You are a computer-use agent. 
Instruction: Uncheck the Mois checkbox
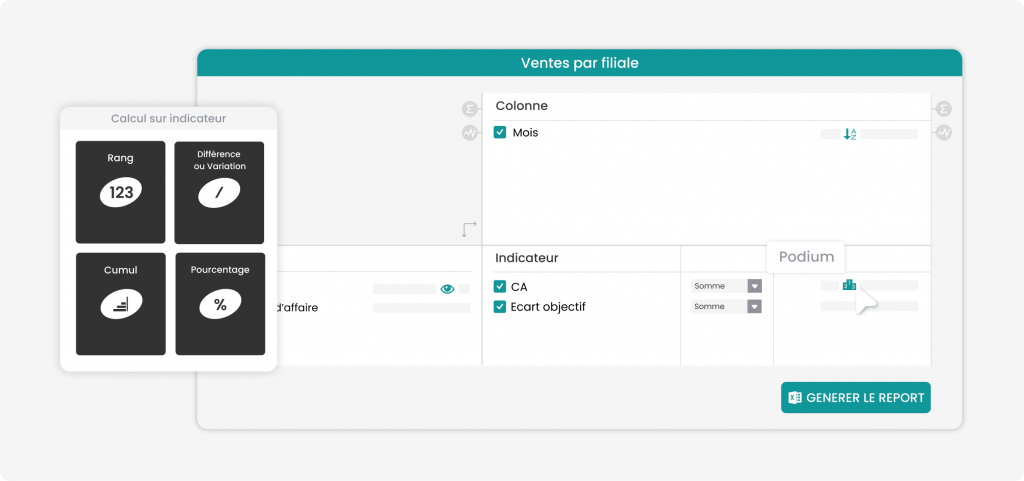point(500,132)
